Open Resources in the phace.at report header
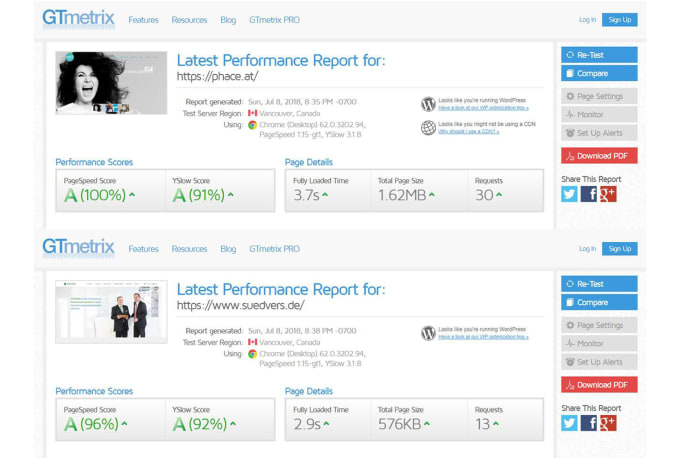 pyautogui.click(x=189, y=20)
